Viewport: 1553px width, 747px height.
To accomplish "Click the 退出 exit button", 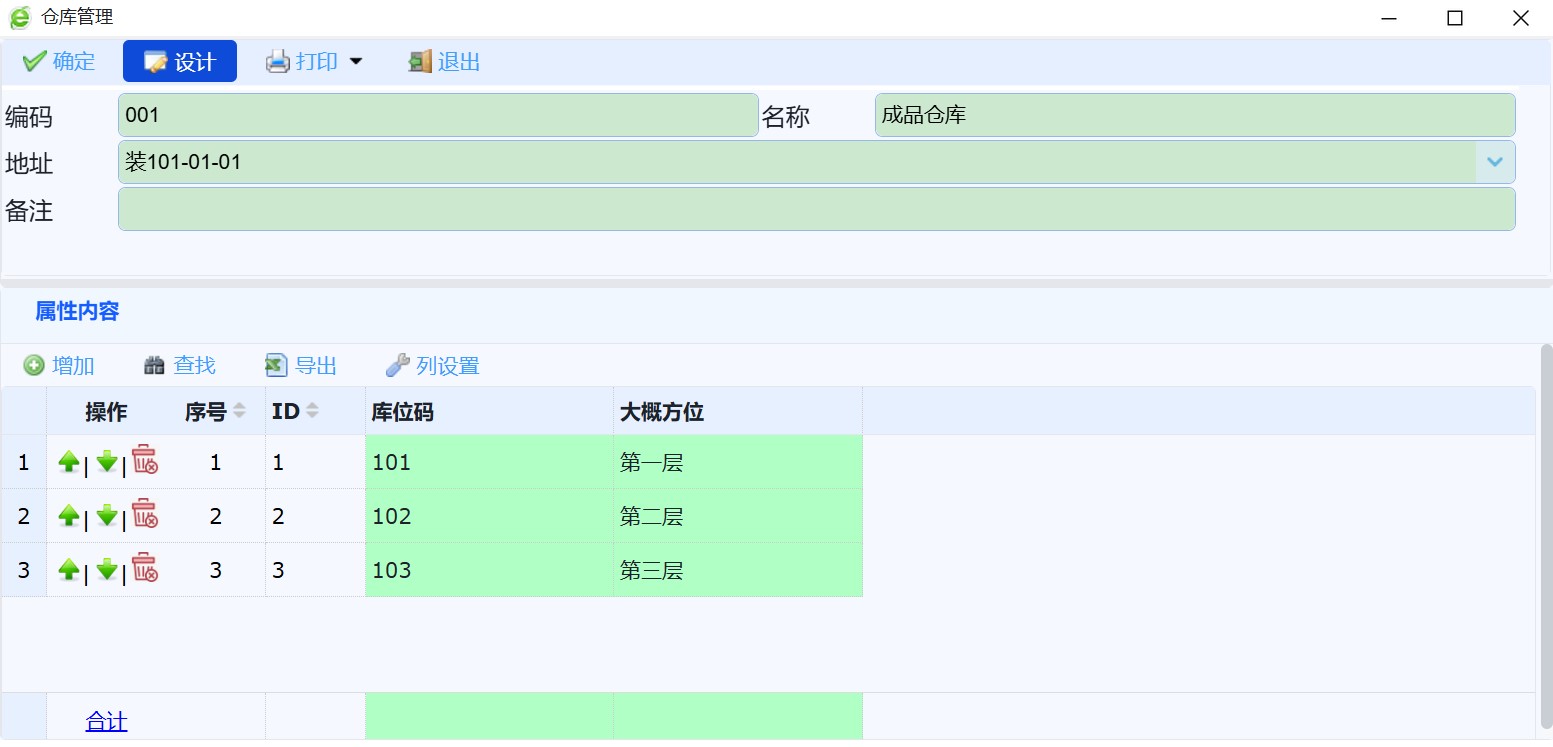I will point(445,62).
